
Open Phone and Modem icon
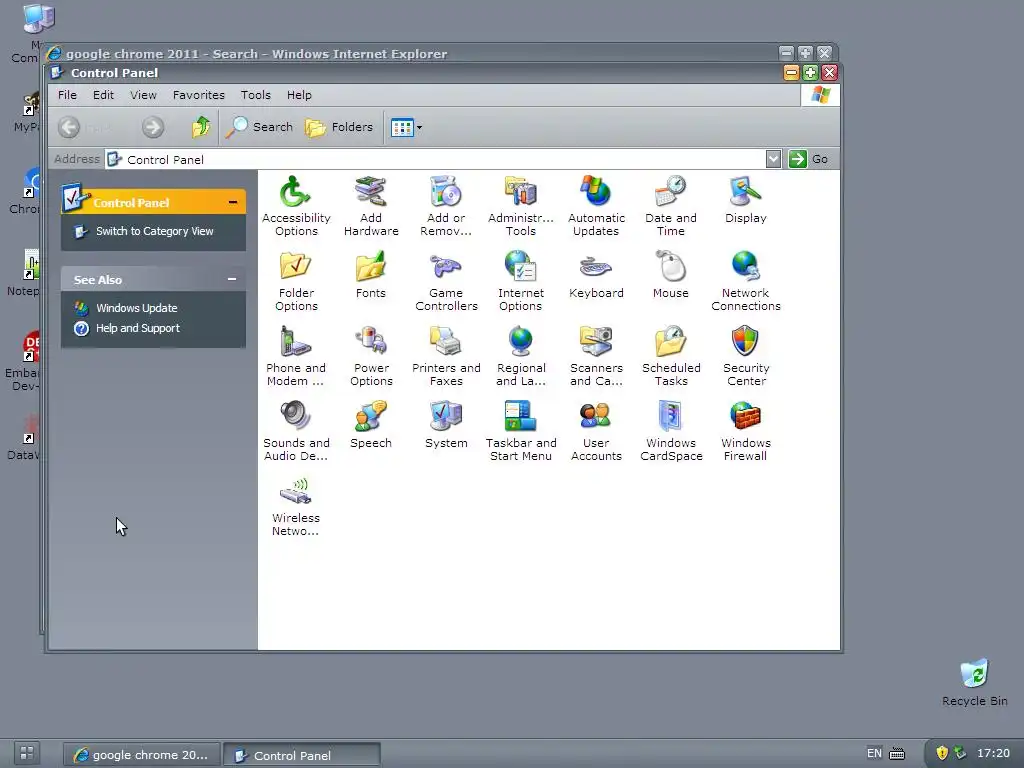pyautogui.click(x=296, y=356)
